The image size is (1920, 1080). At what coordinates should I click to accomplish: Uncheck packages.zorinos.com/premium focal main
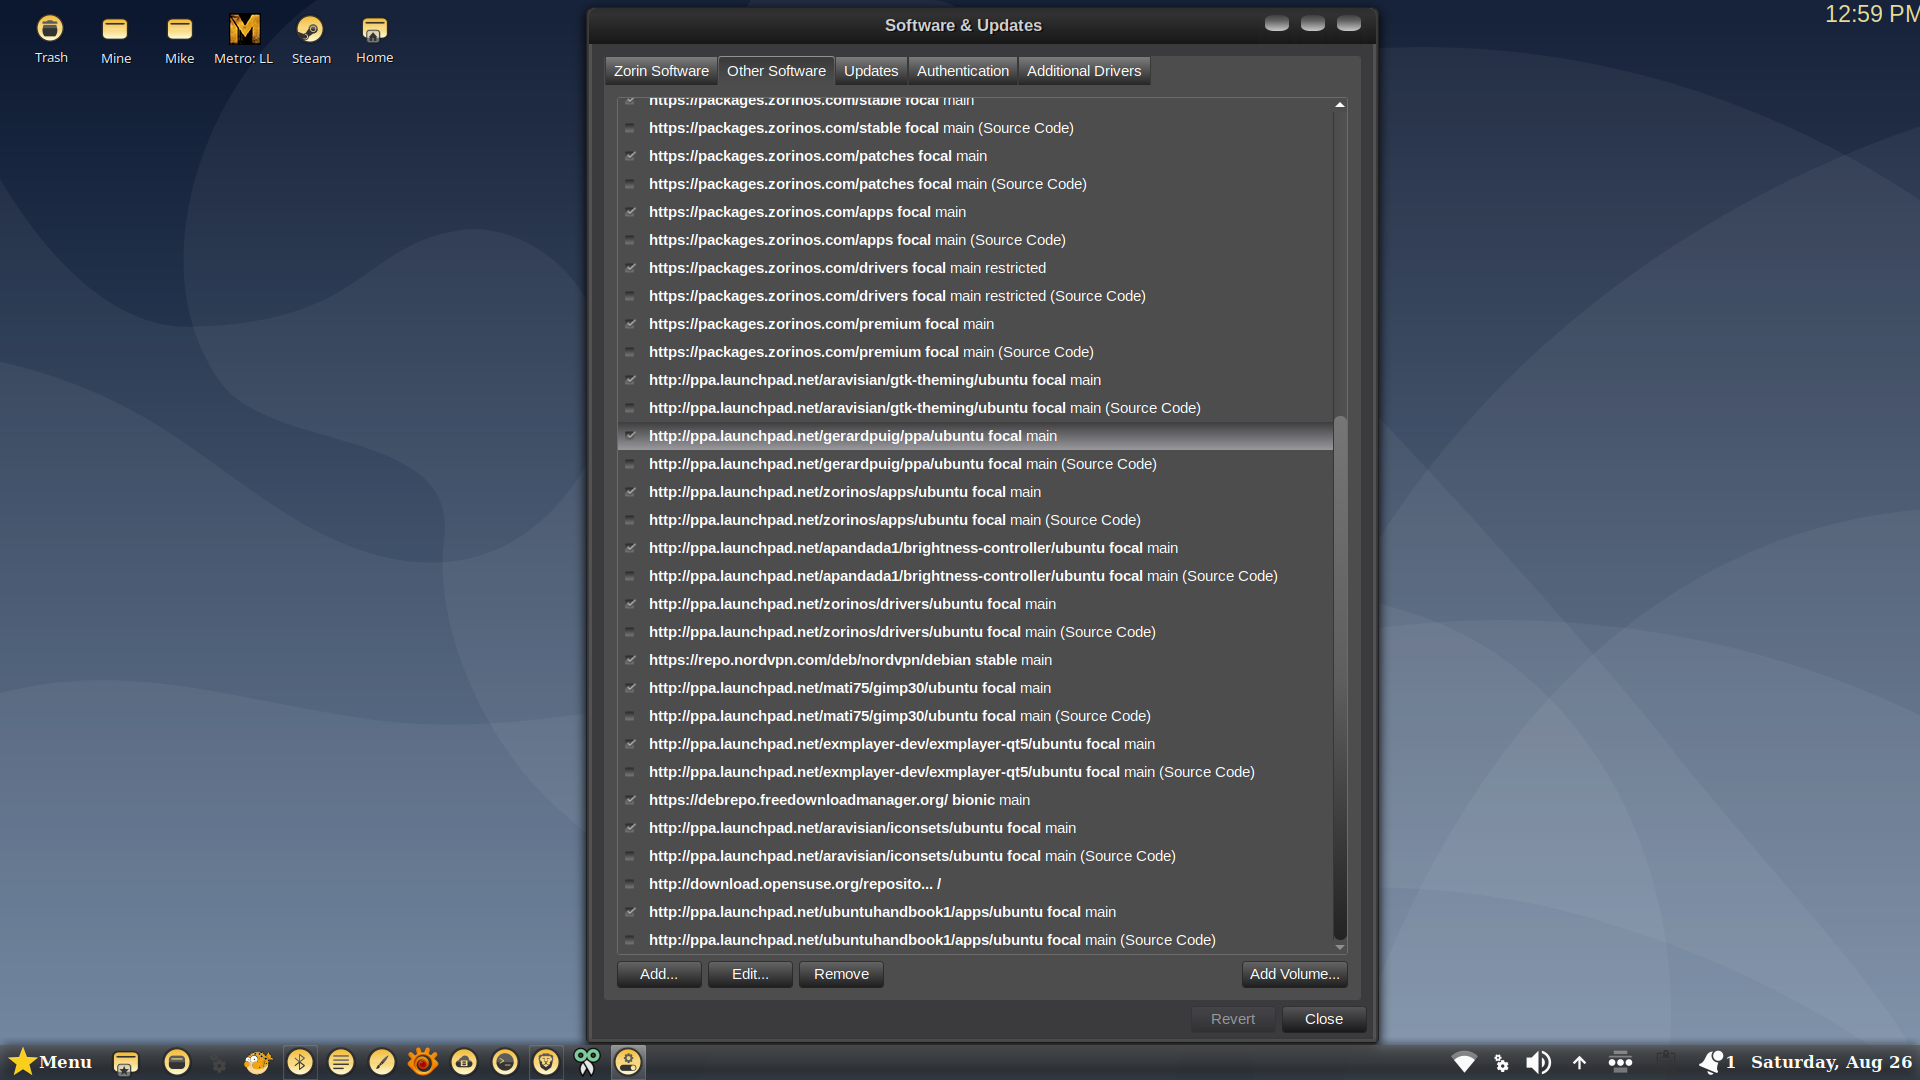(x=630, y=324)
